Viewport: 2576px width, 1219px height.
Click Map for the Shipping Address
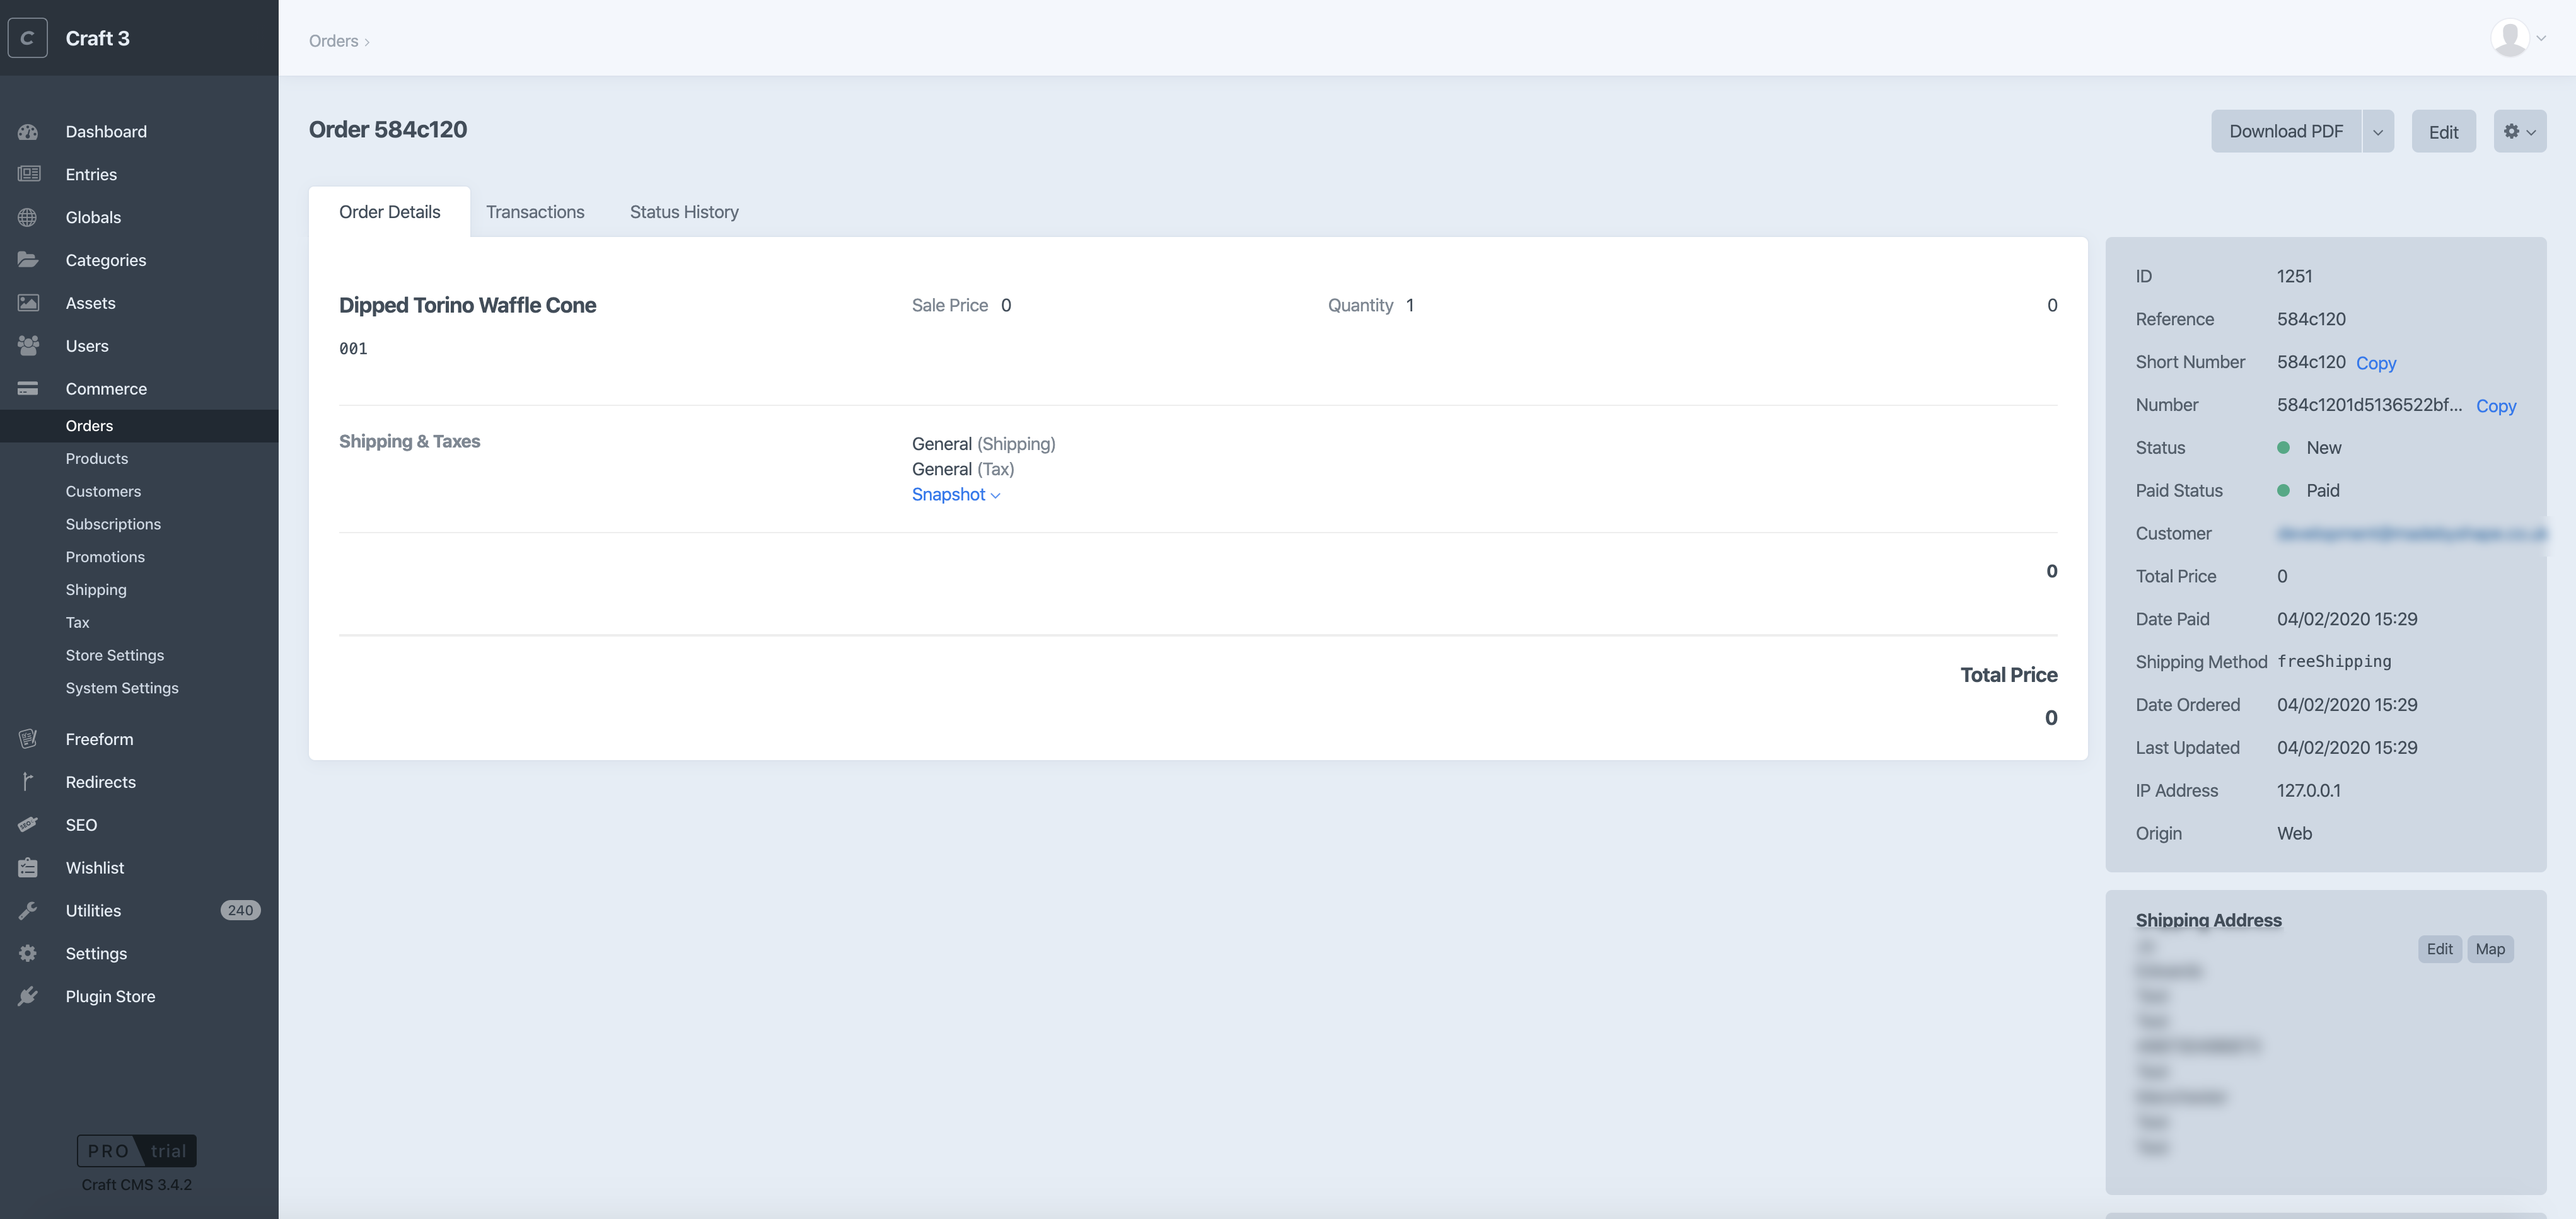tap(2491, 948)
